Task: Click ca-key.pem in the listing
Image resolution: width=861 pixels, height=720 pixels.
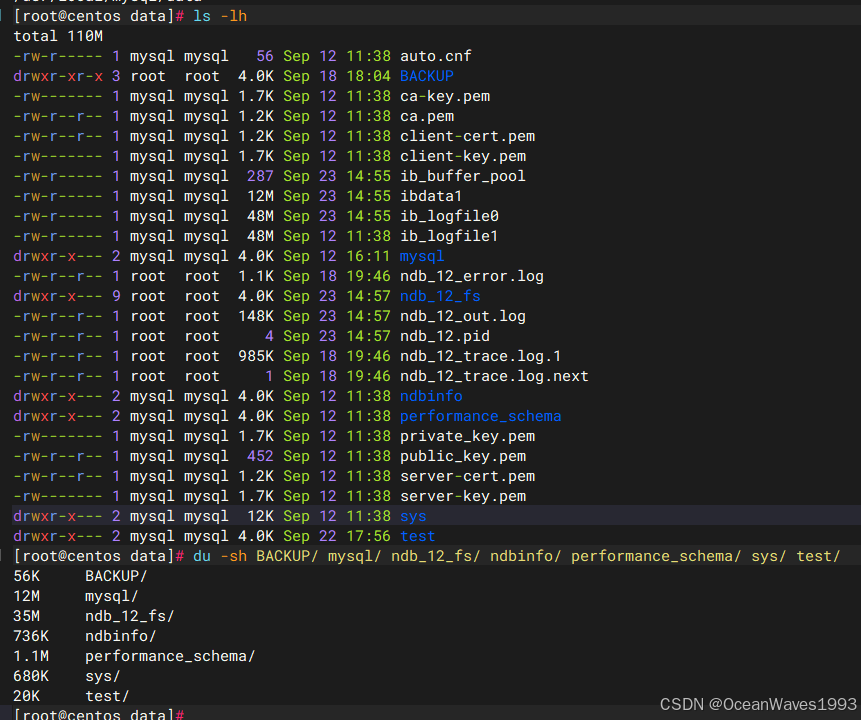Action: 445,96
